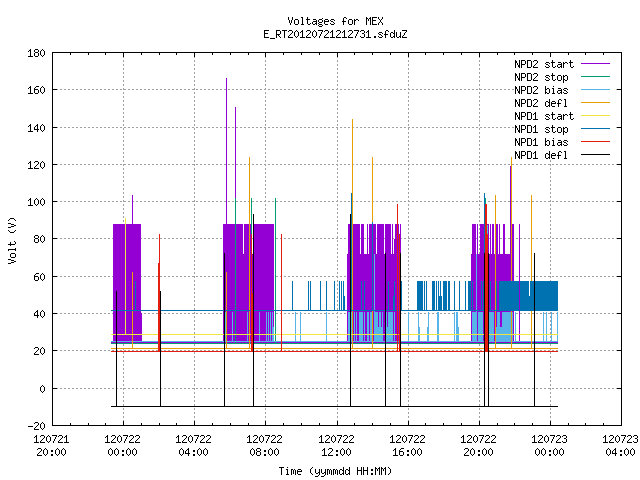The height and width of the screenshot is (480, 640).
Task: Click x-axis label 120721 20:00
Action: 51,446
